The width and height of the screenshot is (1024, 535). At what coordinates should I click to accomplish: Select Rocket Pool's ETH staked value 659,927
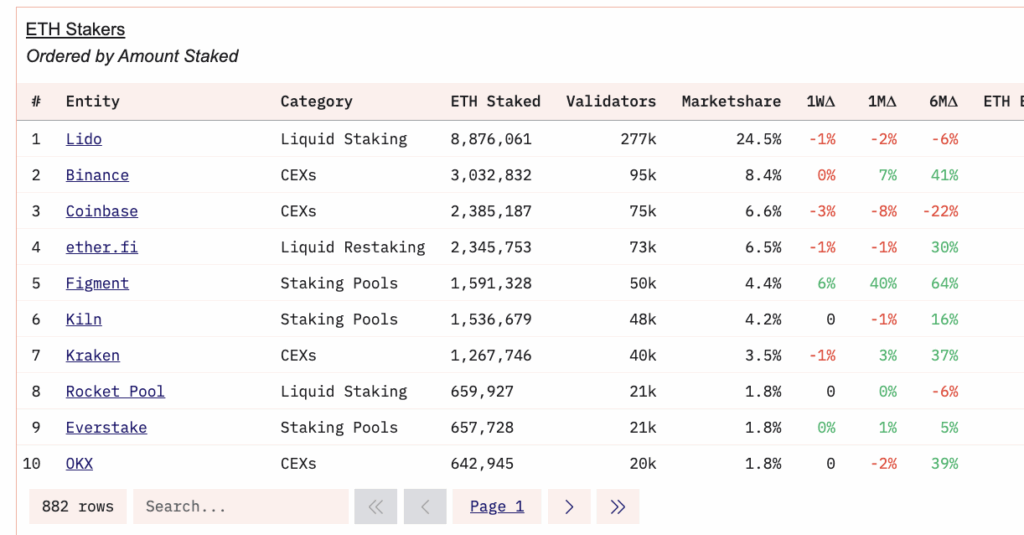point(482,391)
